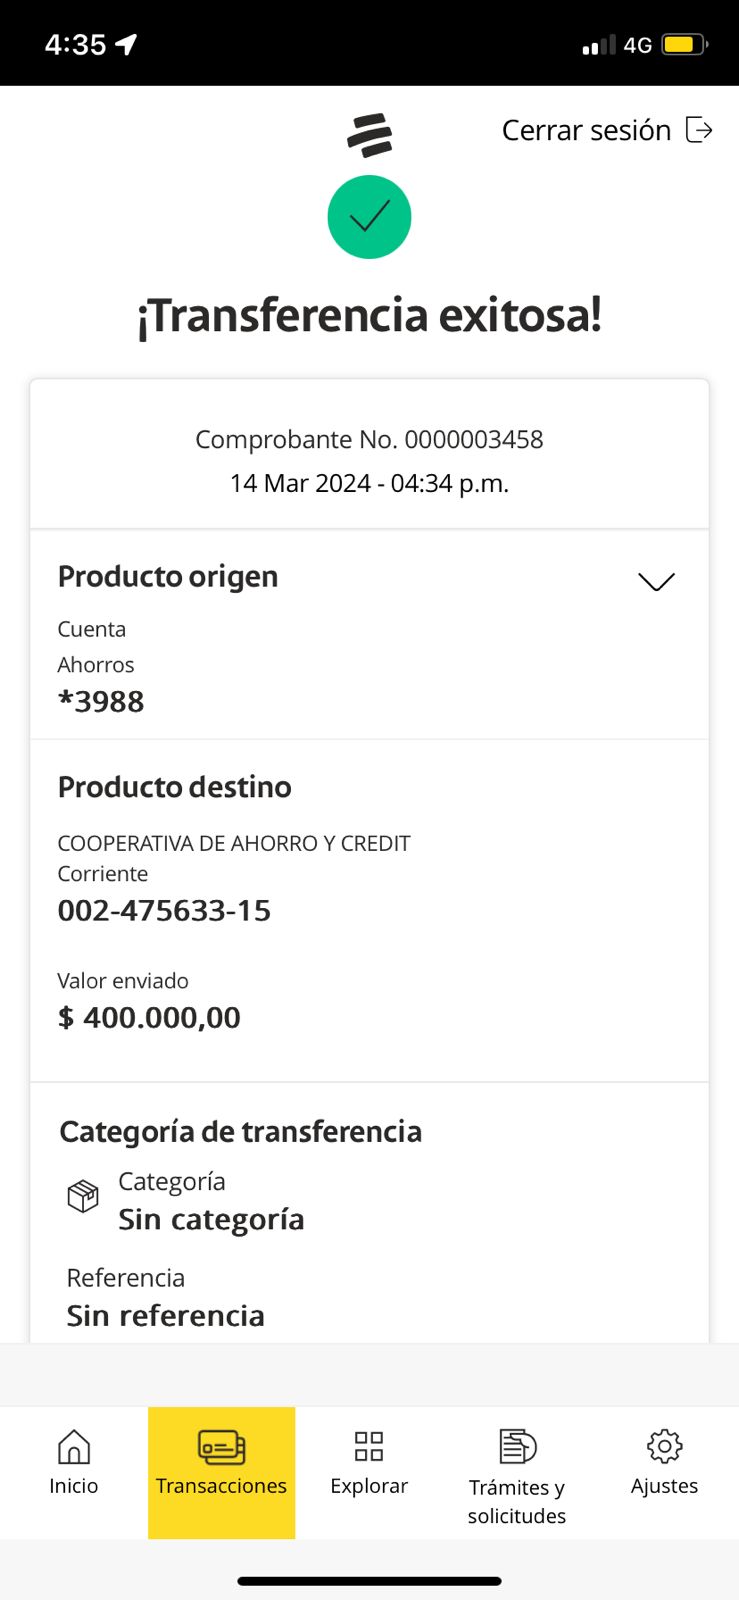
Task: Tap the Bancolombia logo at top
Action: pyautogui.click(x=370, y=135)
